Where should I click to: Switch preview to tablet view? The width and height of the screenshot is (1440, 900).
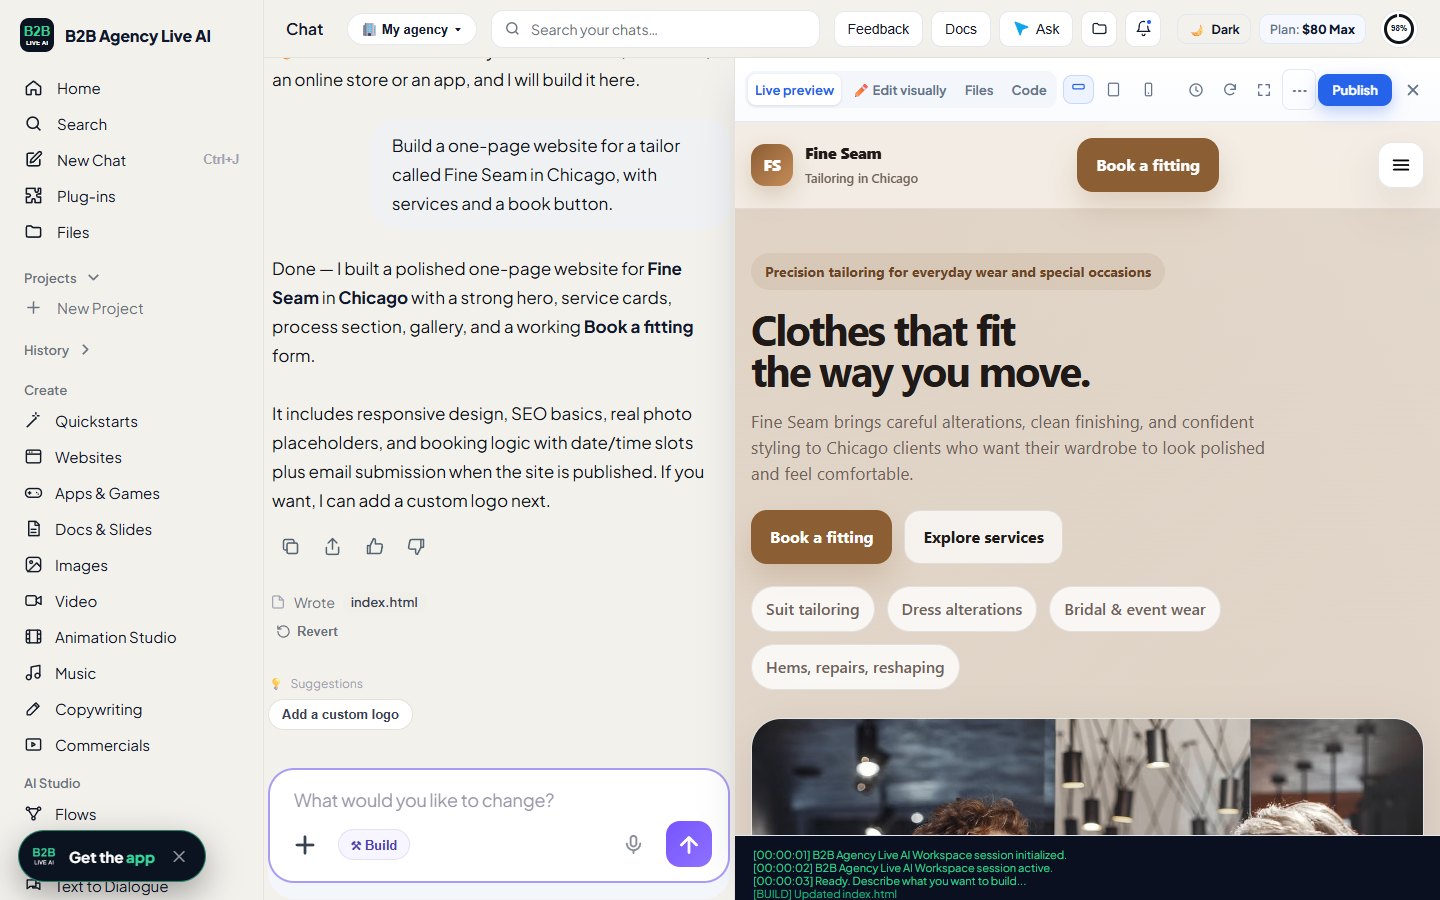click(1113, 90)
